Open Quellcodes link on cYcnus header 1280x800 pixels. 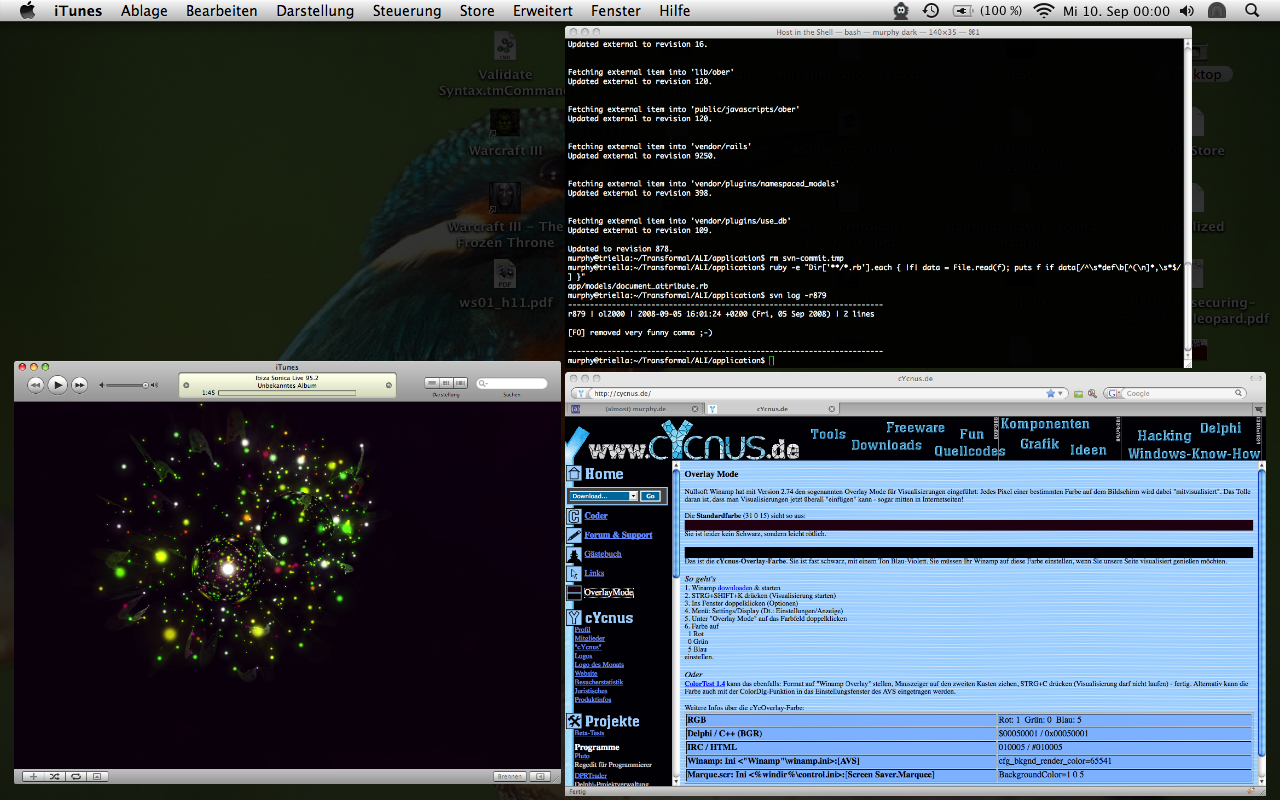970,451
